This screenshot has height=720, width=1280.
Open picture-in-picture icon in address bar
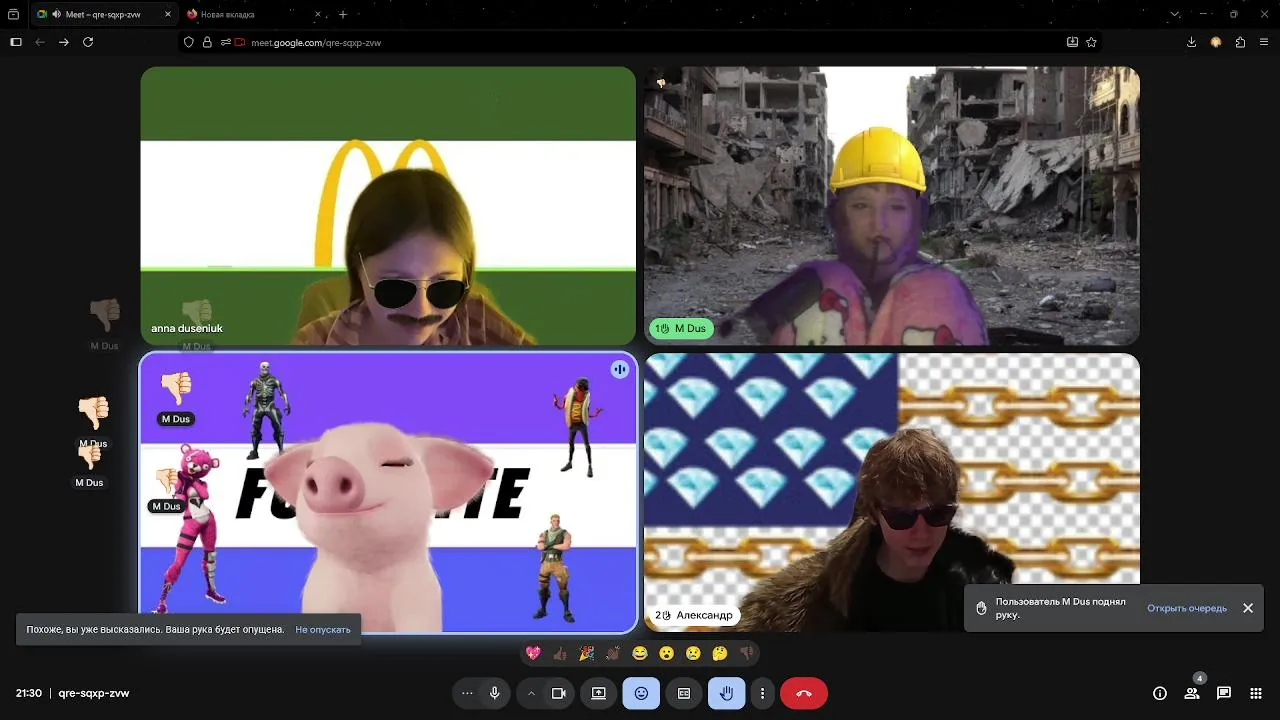point(1072,42)
